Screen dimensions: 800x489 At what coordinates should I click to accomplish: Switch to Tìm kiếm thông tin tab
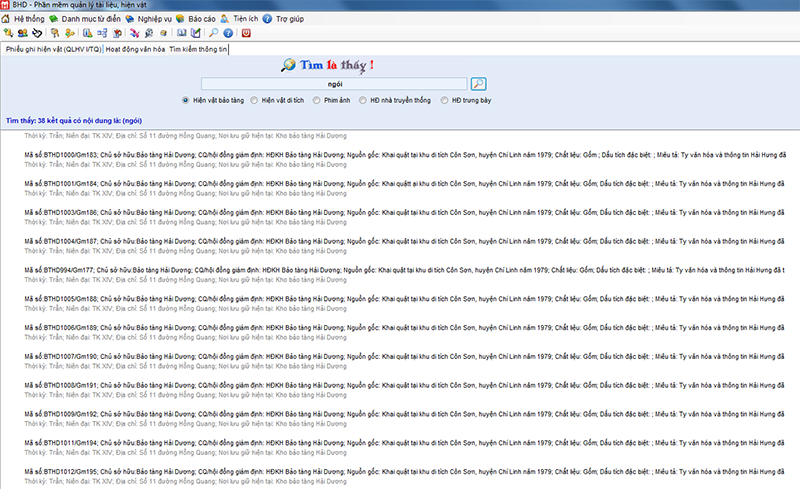(x=198, y=49)
